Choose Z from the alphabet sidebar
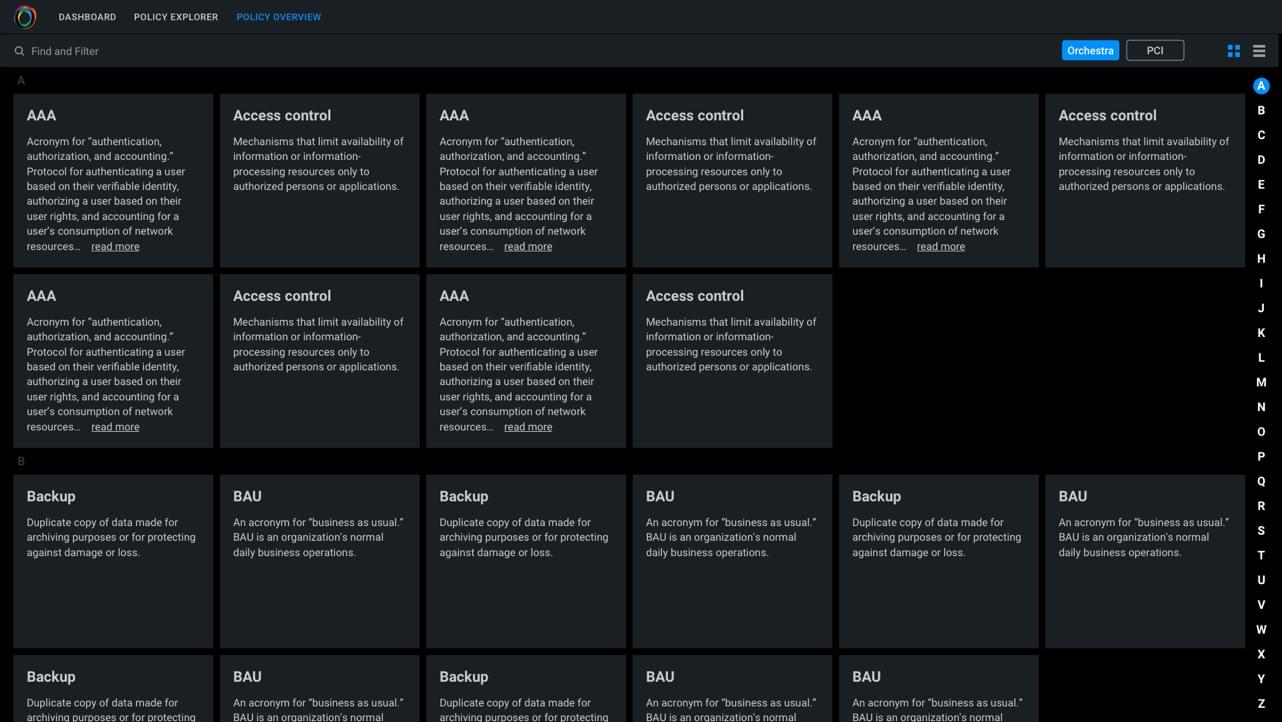The image size is (1282, 722). (1261, 703)
